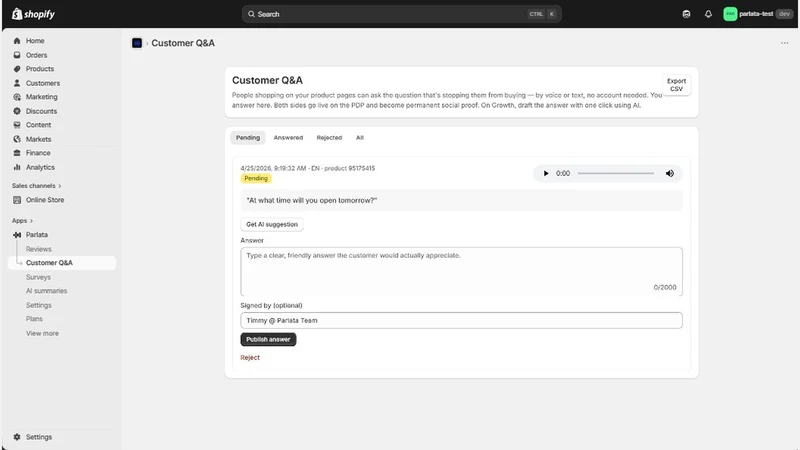Select Customer Q&A in sidebar
This screenshot has height=450, width=800.
(62, 263)
